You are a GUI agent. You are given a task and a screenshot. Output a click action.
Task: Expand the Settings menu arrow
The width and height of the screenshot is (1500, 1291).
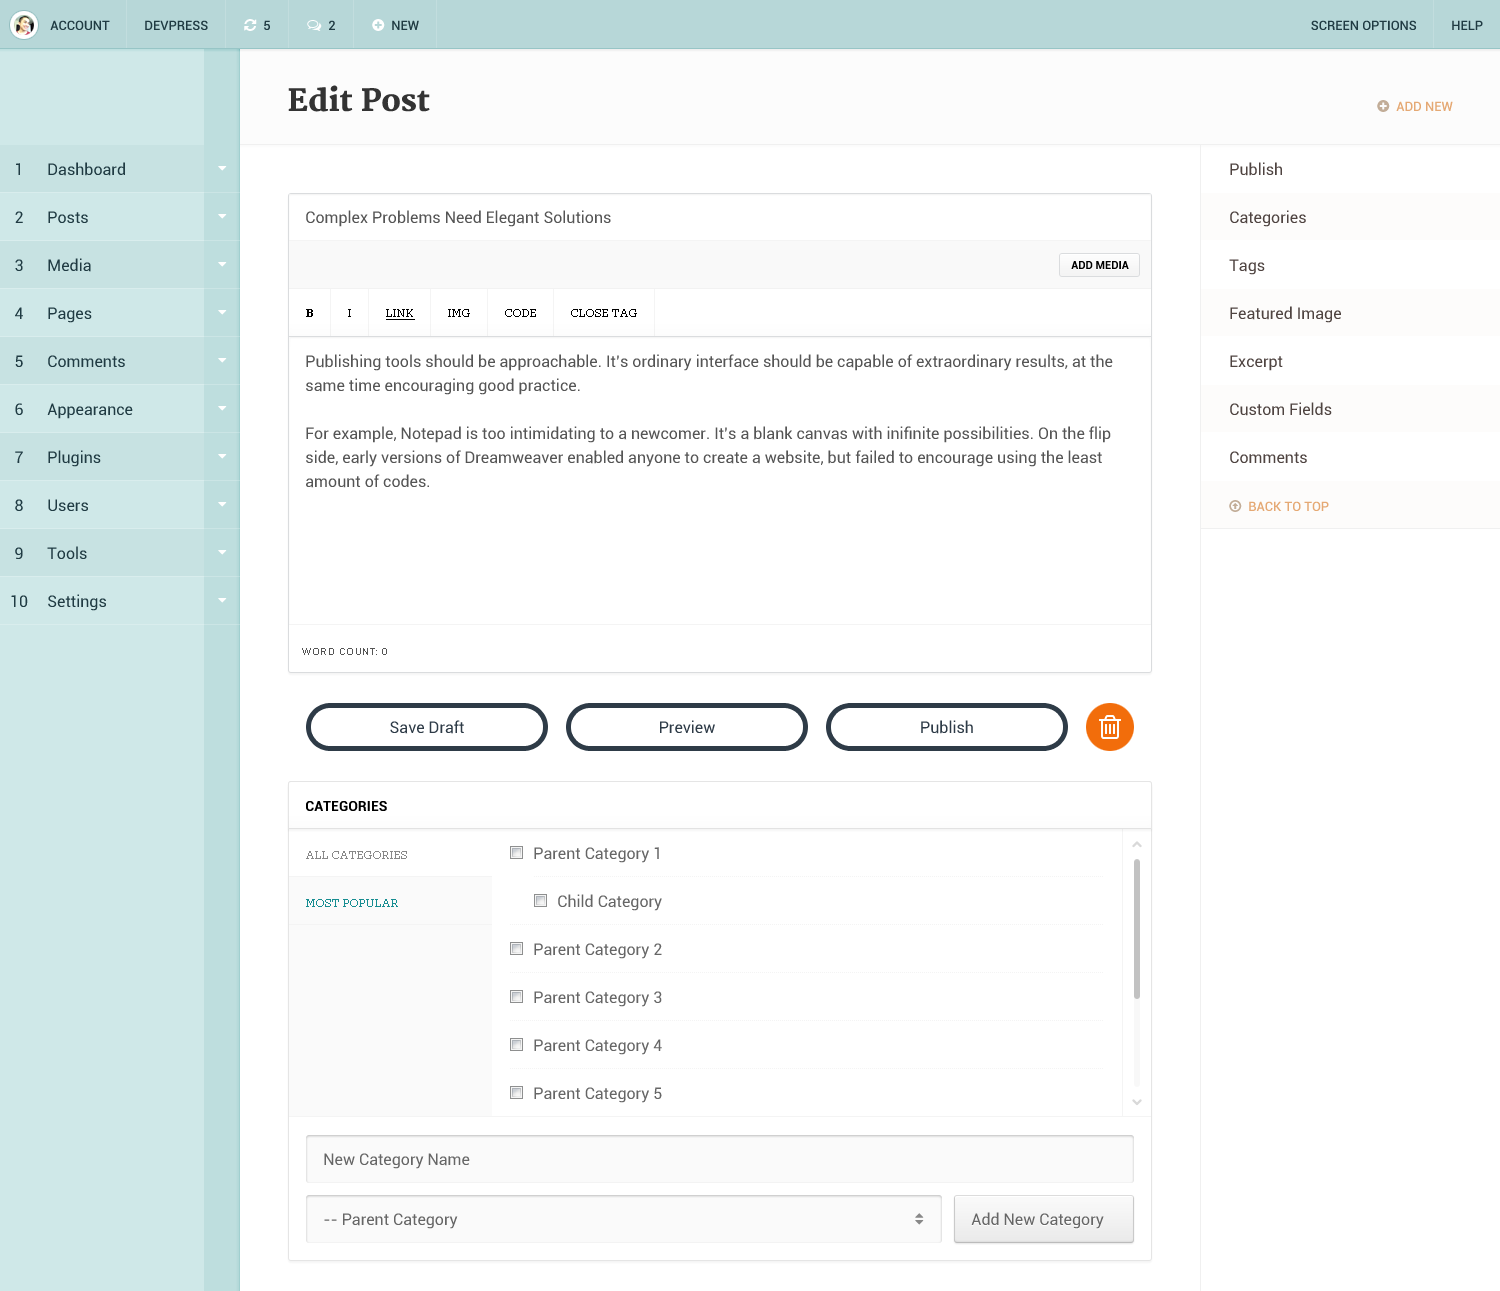click(x=222, y=601)
